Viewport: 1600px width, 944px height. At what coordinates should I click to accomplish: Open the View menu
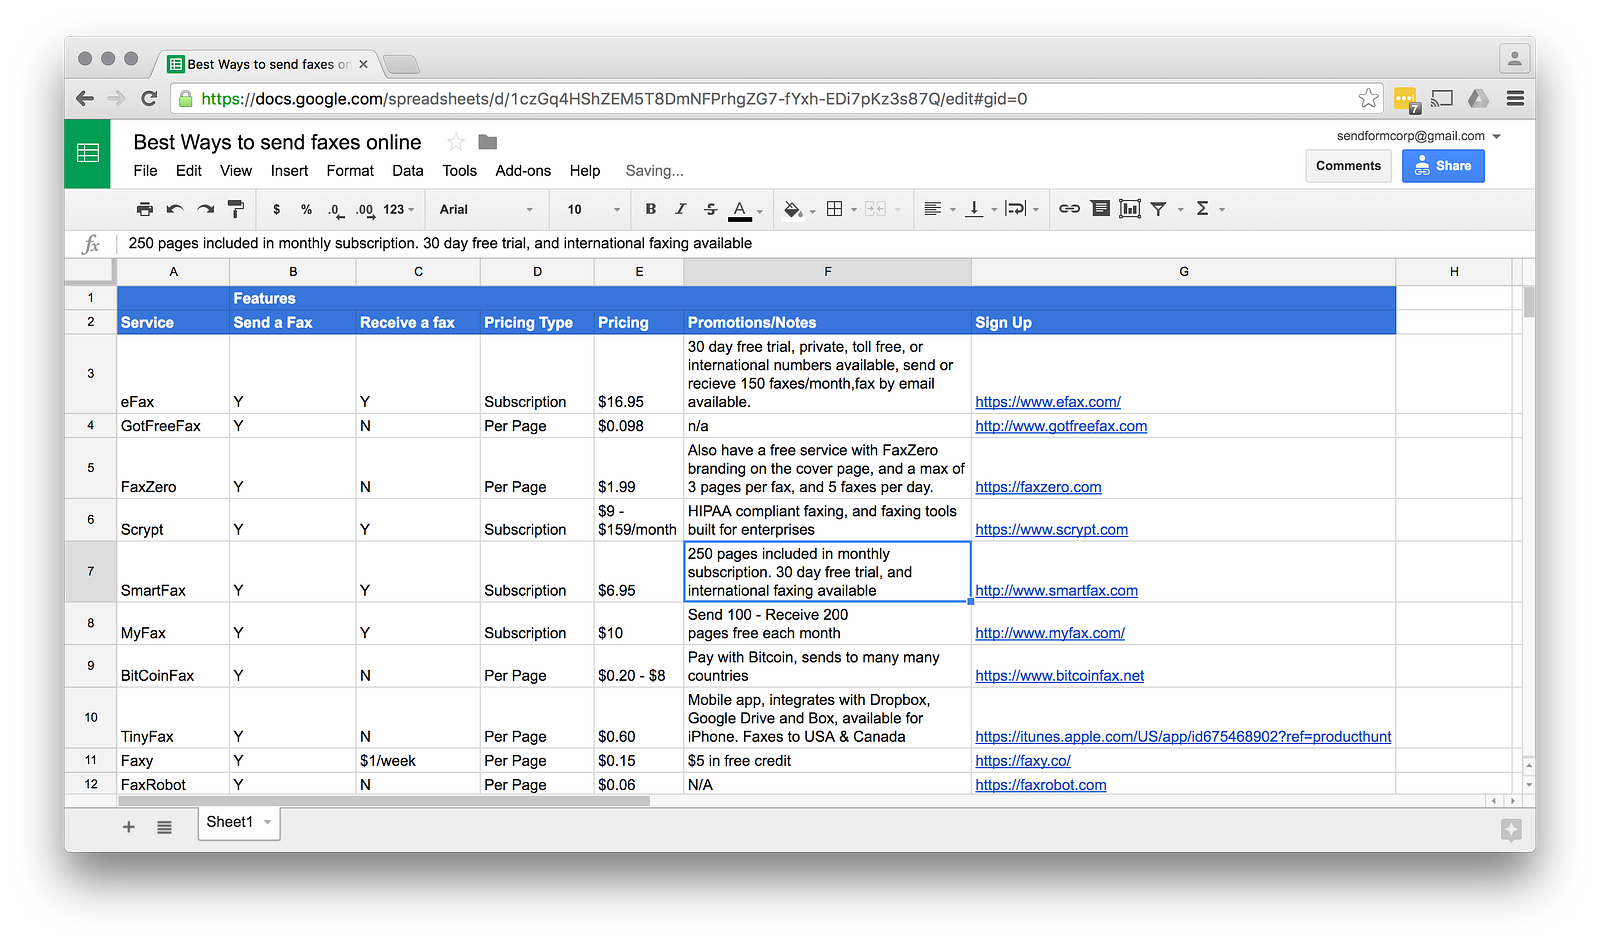coord(236,171)
